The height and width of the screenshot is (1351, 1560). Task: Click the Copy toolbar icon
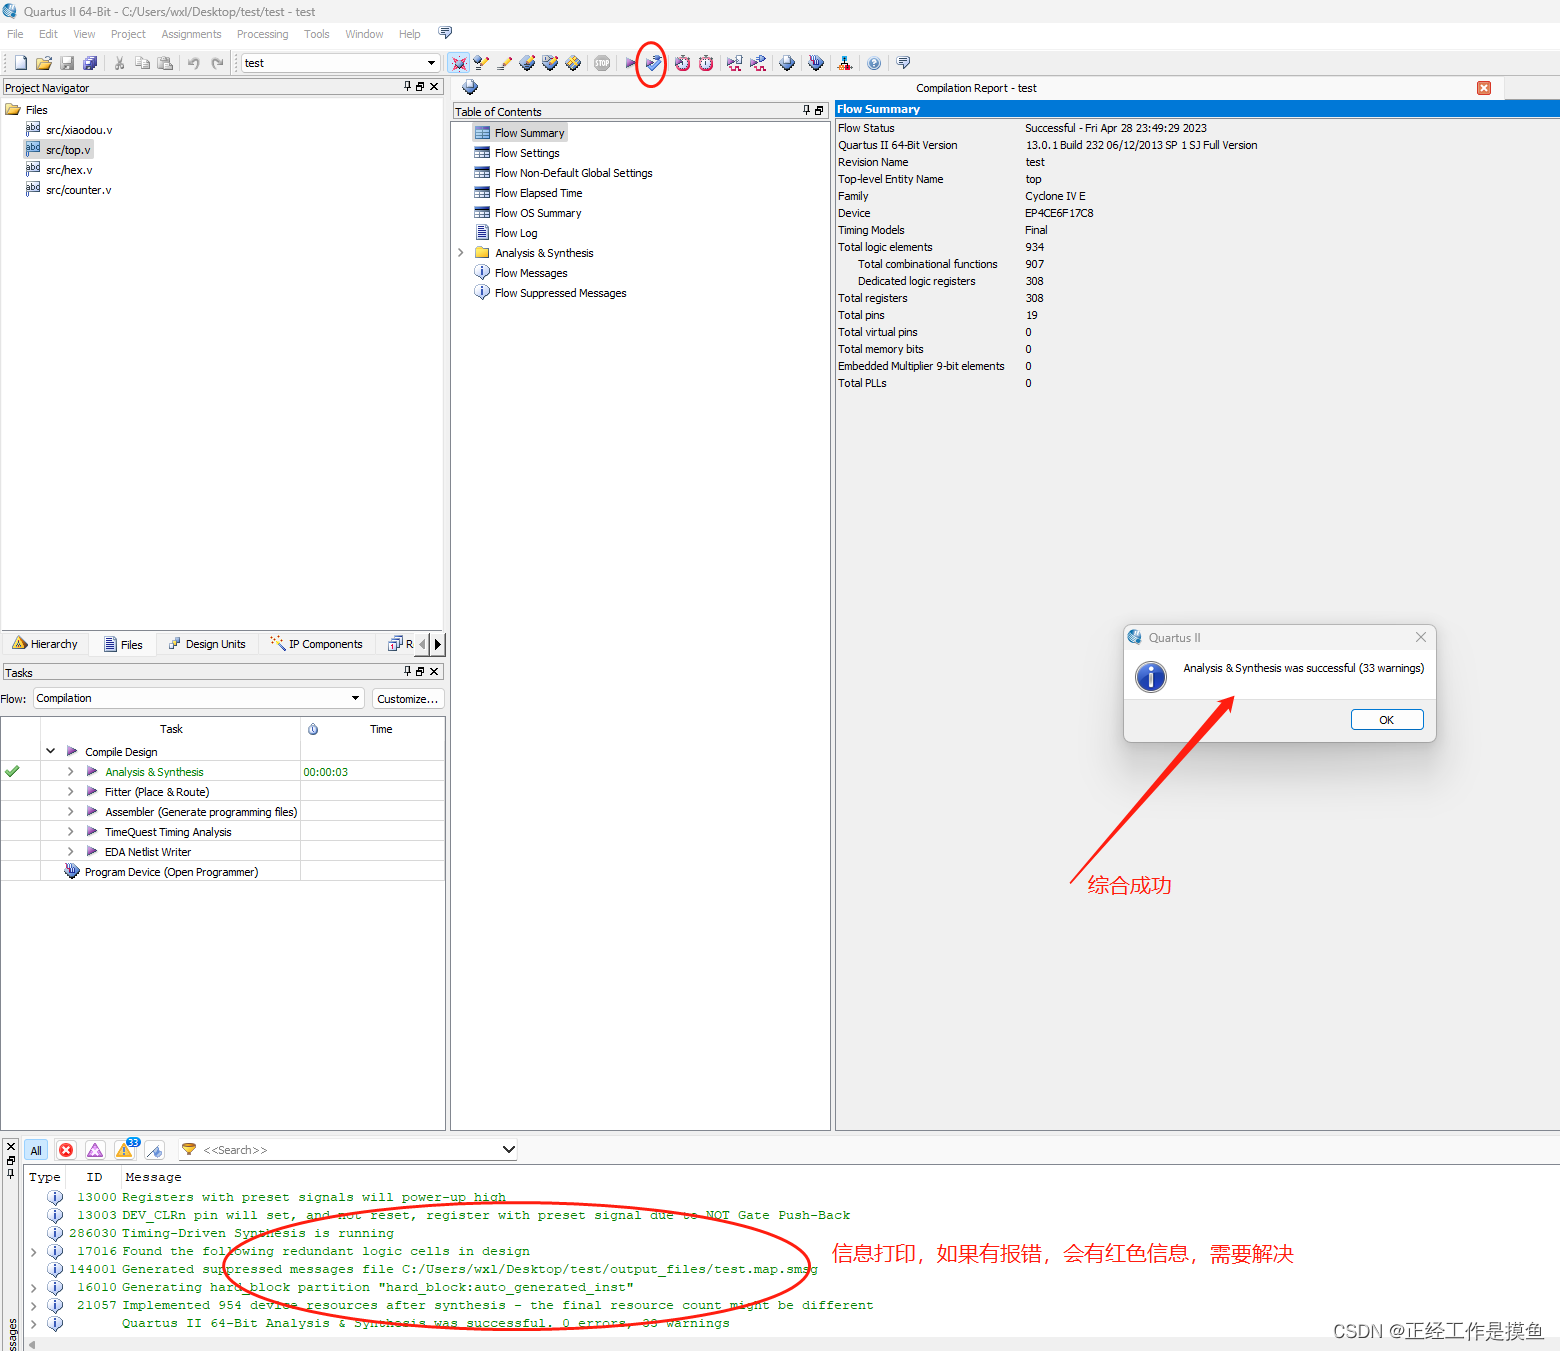coord(142,63)
